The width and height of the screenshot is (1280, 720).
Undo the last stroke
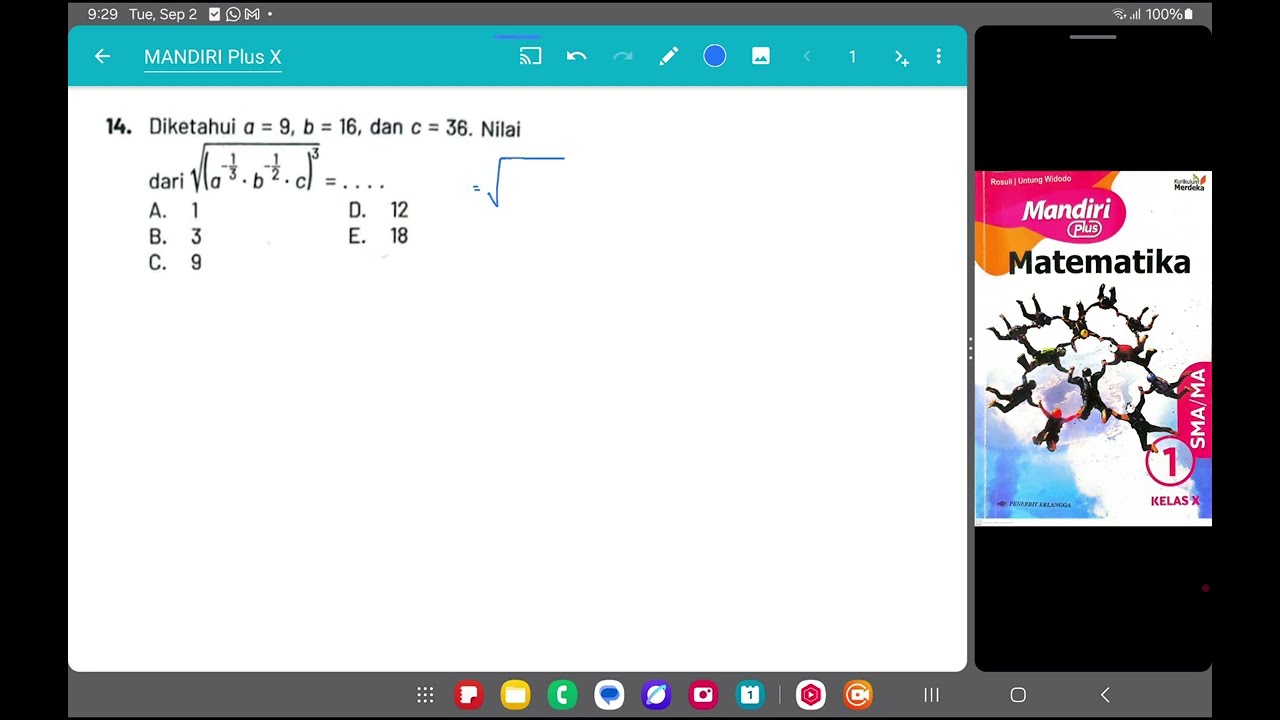(576, 57)
